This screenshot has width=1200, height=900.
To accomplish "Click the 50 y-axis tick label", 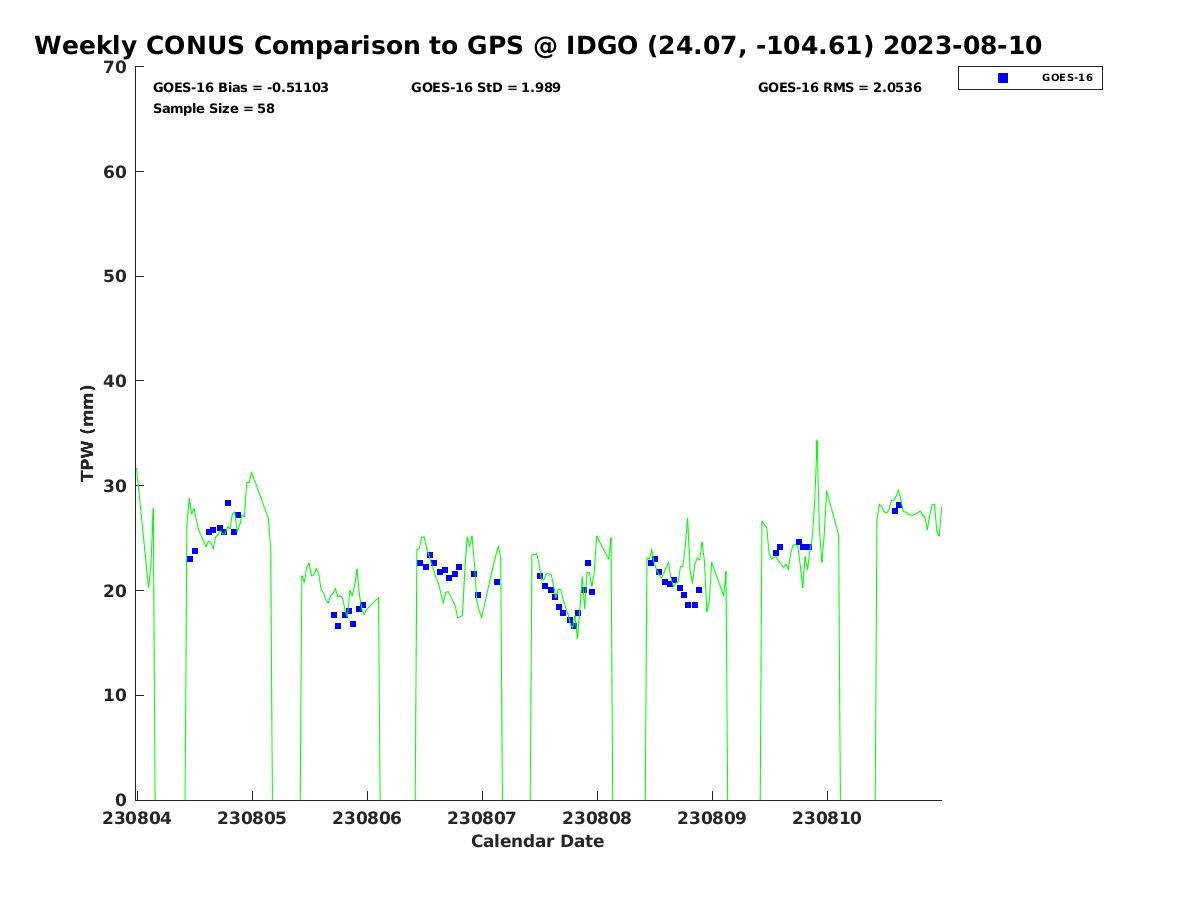I will click(116, 277).
